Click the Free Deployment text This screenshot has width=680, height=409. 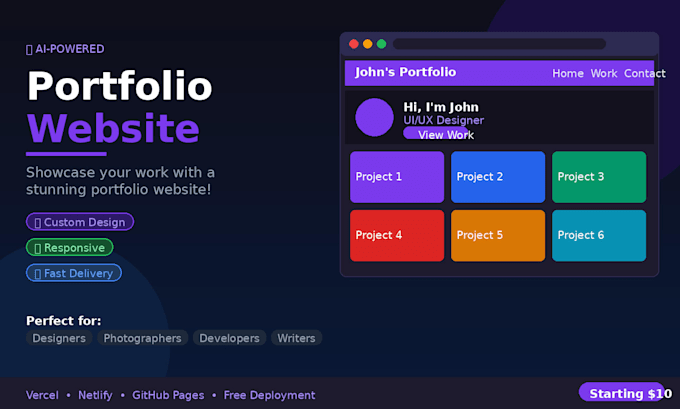269,395
